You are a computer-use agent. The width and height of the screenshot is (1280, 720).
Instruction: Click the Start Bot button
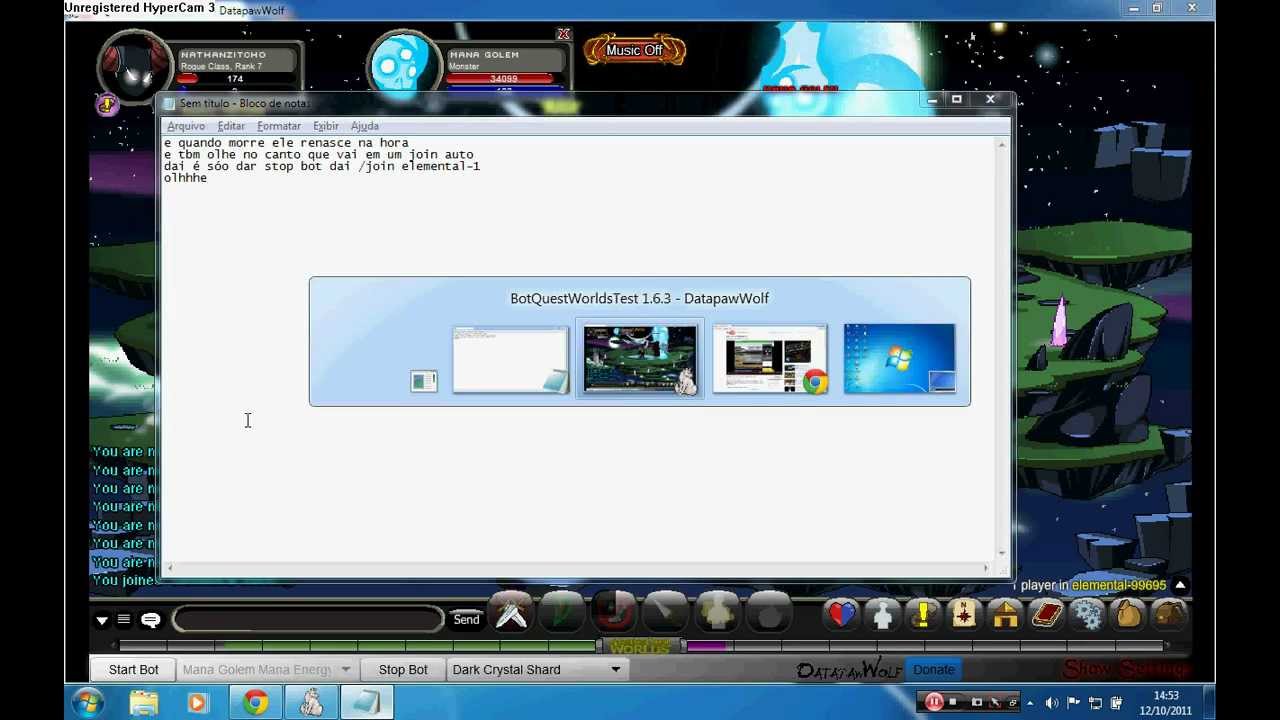[x=134, y=670]
